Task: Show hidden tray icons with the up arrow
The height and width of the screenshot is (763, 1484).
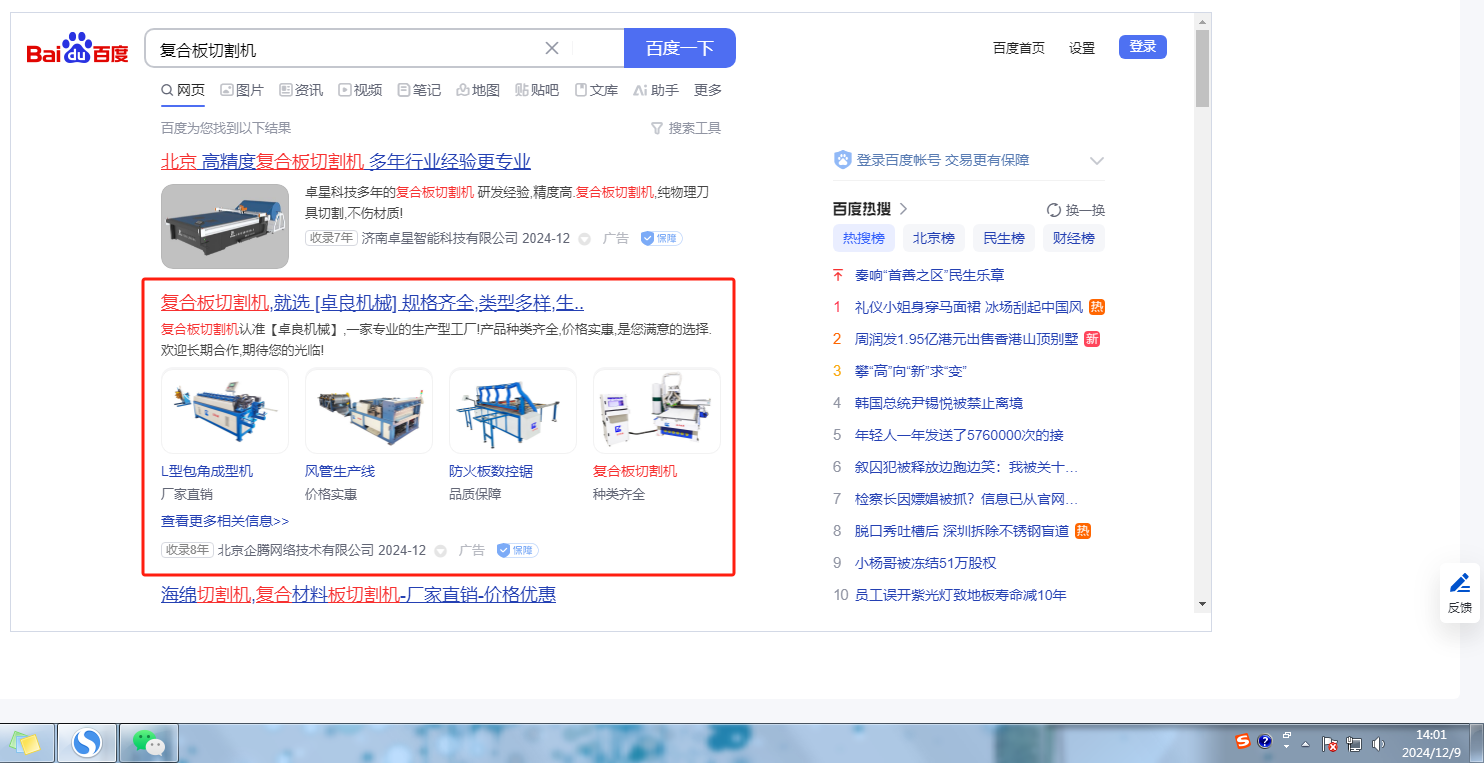Action: [1305, 744]
